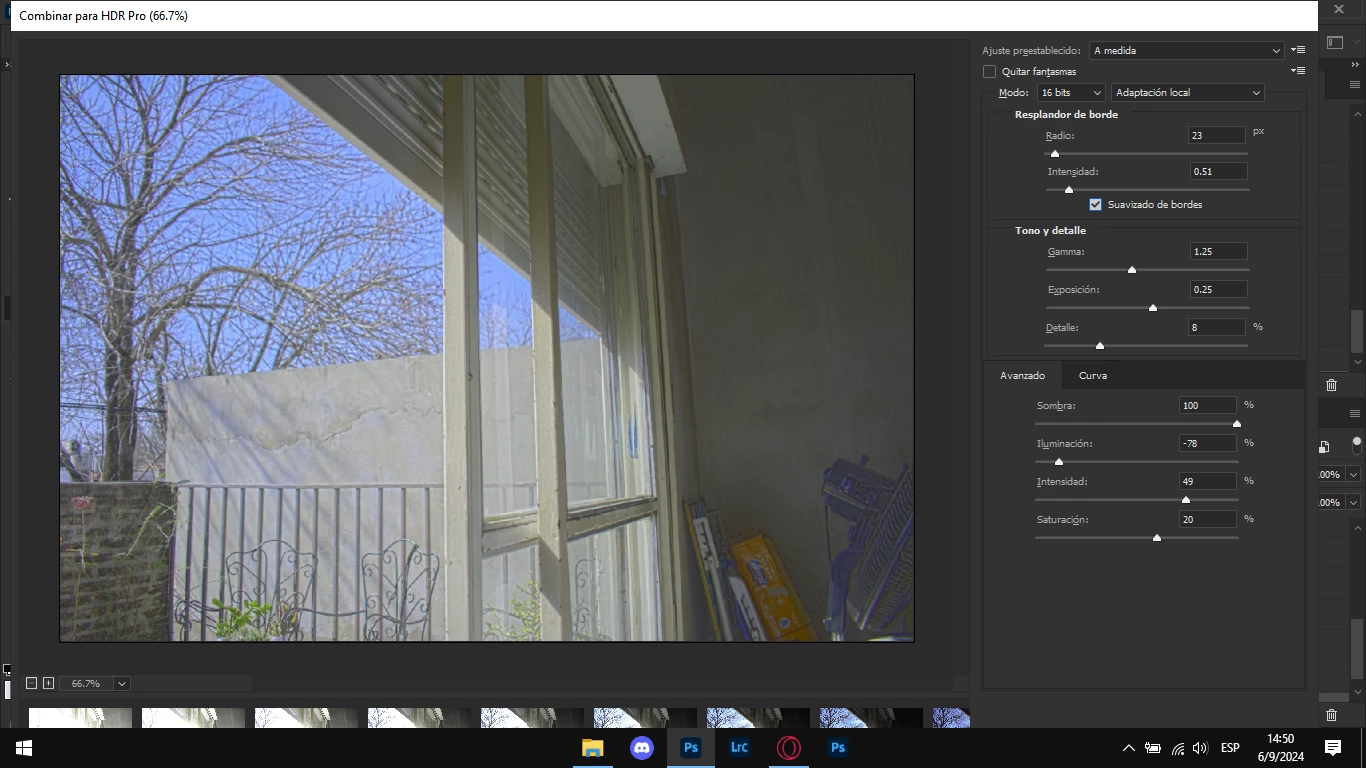1366x768 pixels.
Task: Click the workspace switcher icon in Photoshop window
Action: coord(1335,43)
